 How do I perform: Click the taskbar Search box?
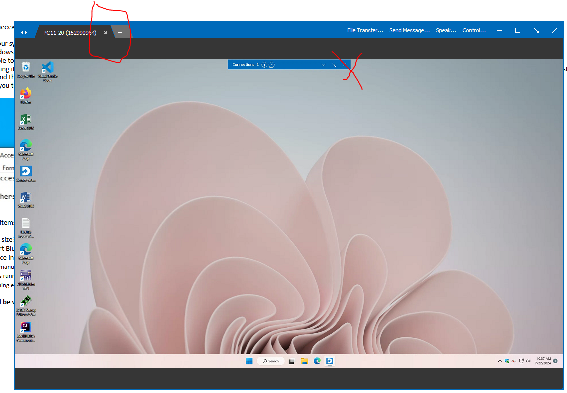pyautogui.click(x=270, y=361)
